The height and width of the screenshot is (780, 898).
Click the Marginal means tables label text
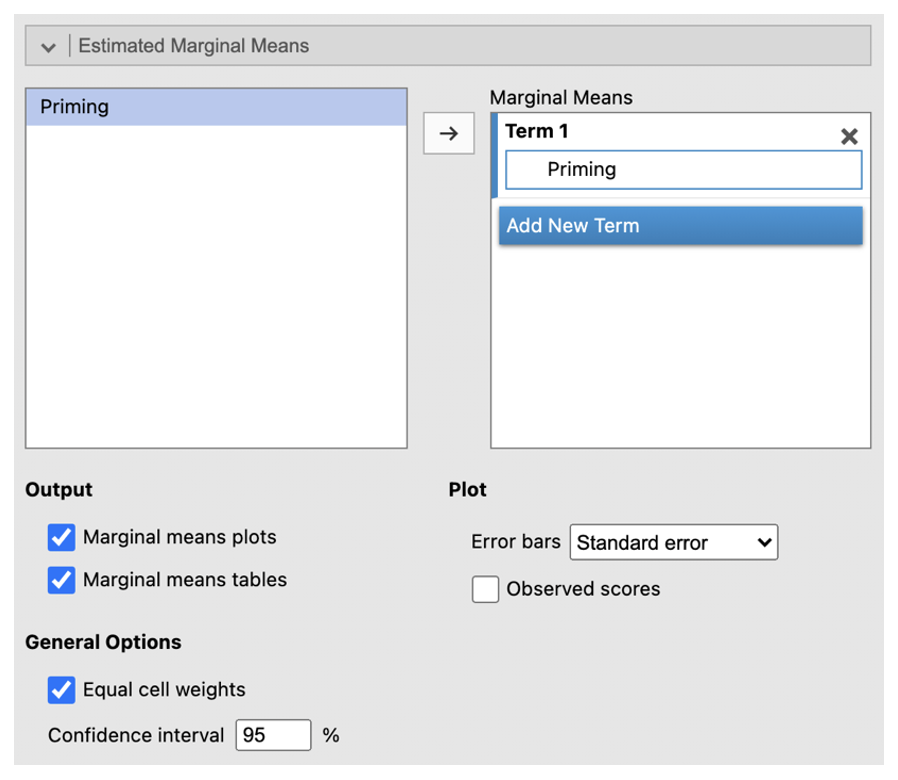coord(184,580)
